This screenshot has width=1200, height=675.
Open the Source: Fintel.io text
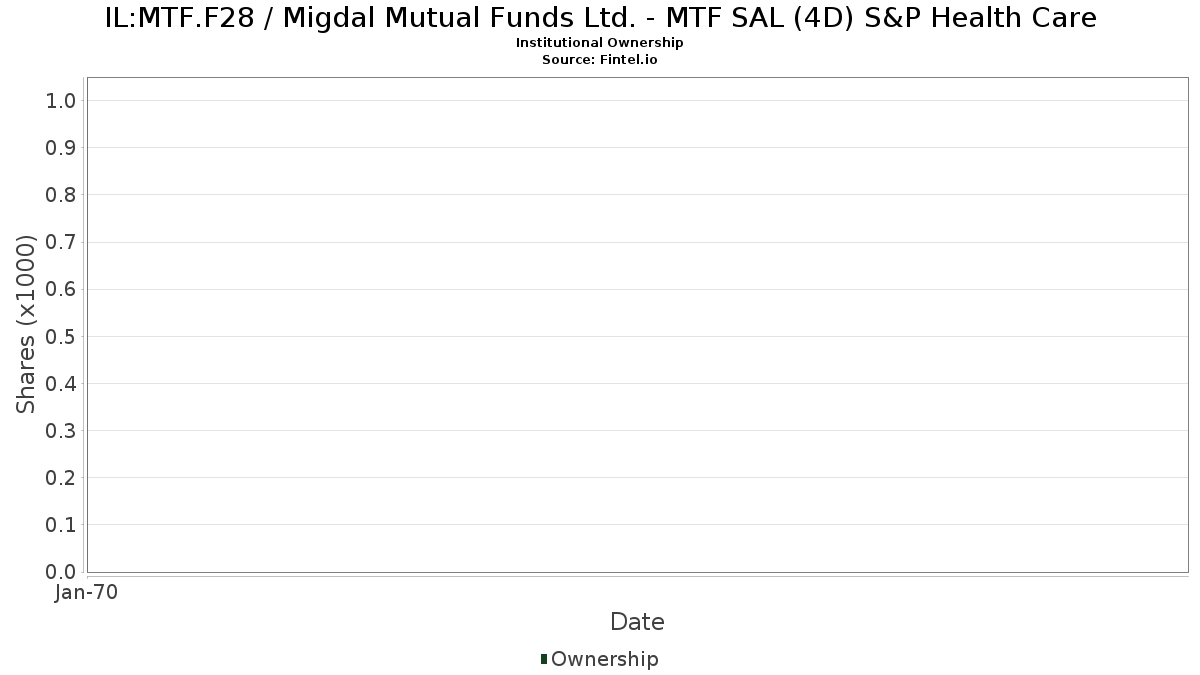(x=600, y=60)
